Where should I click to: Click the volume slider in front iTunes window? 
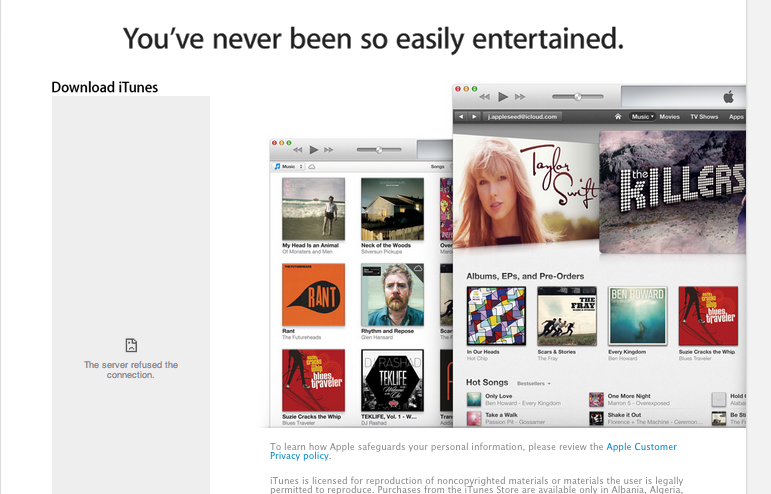pos(578,97)
